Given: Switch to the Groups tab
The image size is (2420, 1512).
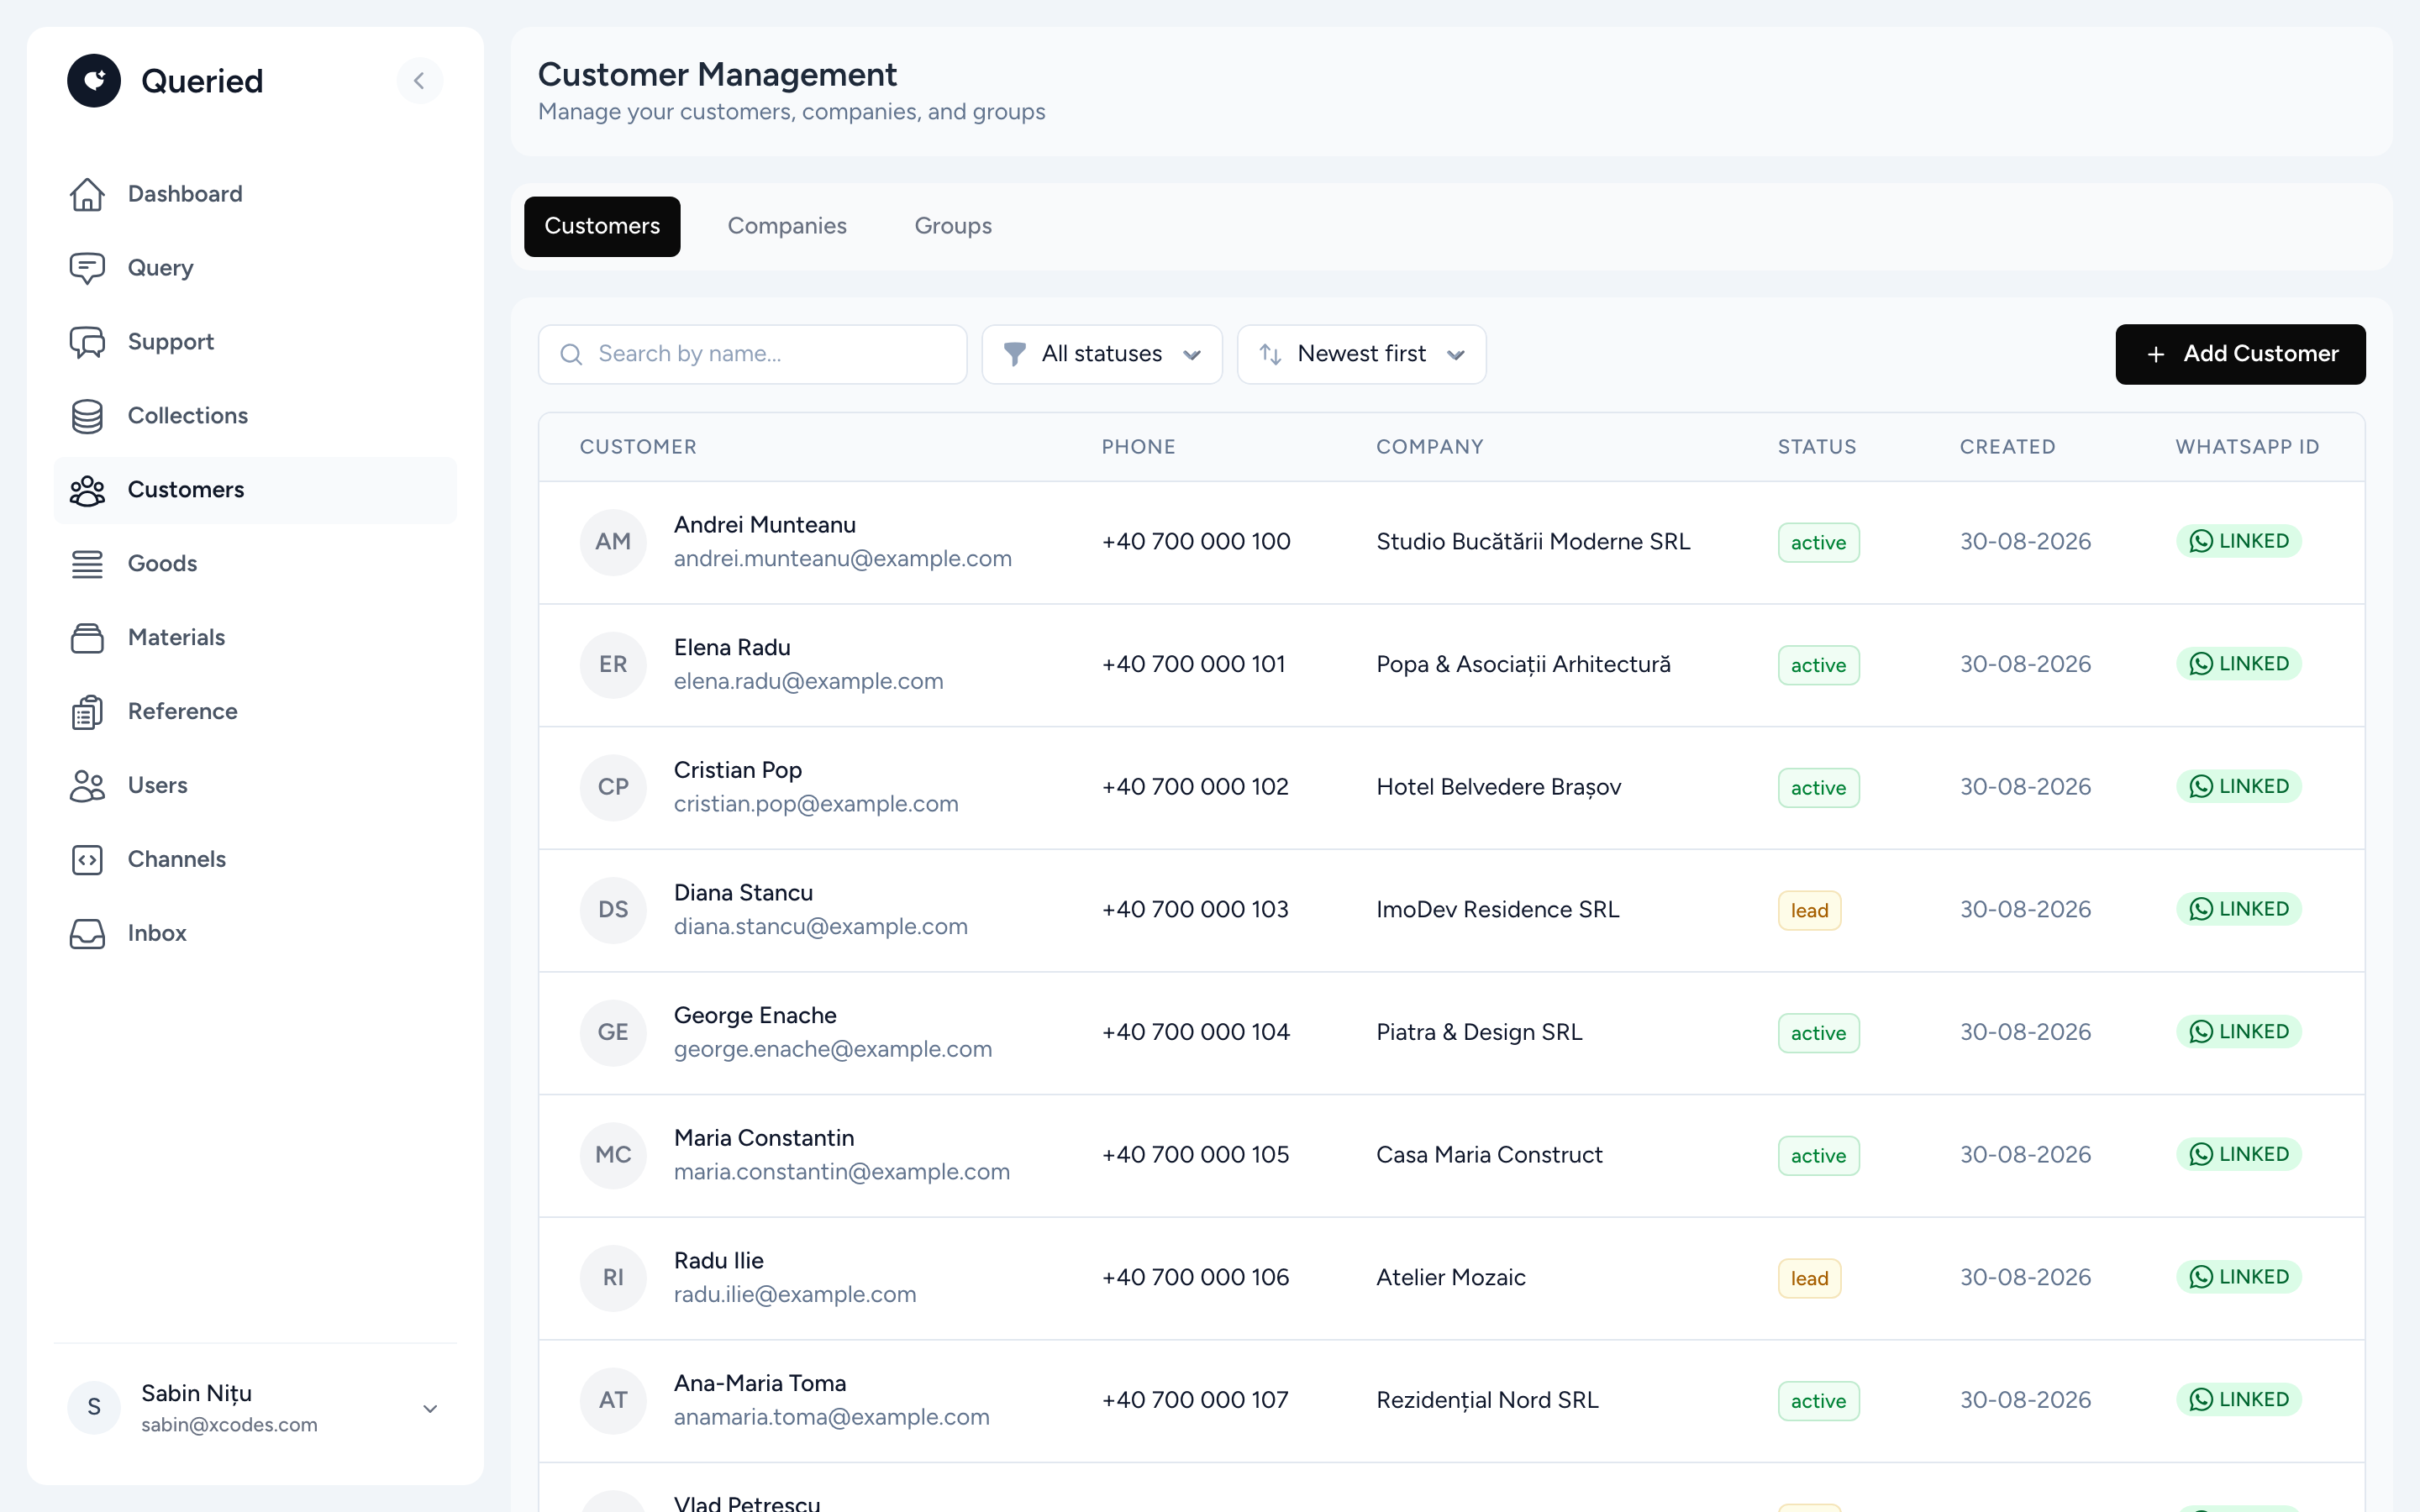Looking at the screenshot, I should (x=953, y=226).
